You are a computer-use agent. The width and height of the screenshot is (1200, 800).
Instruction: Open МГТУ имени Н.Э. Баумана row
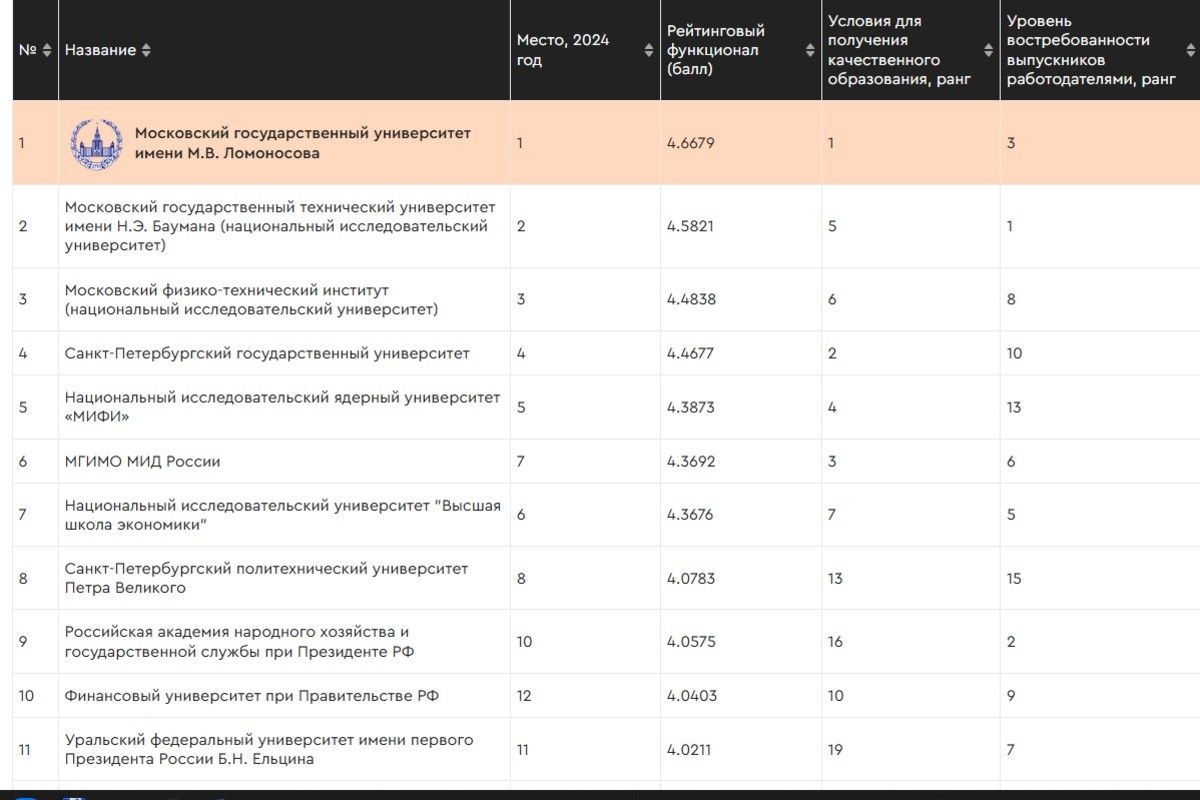[x=280, y=226]
